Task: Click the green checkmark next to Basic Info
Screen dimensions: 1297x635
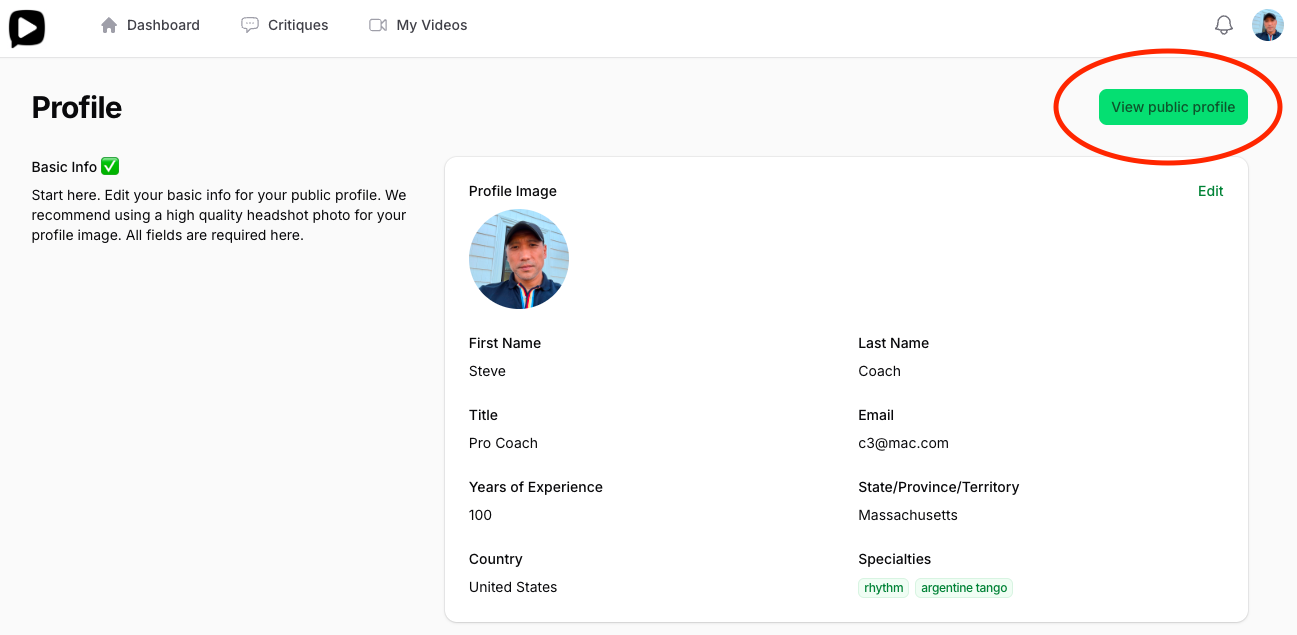Action: pos(110,167)
